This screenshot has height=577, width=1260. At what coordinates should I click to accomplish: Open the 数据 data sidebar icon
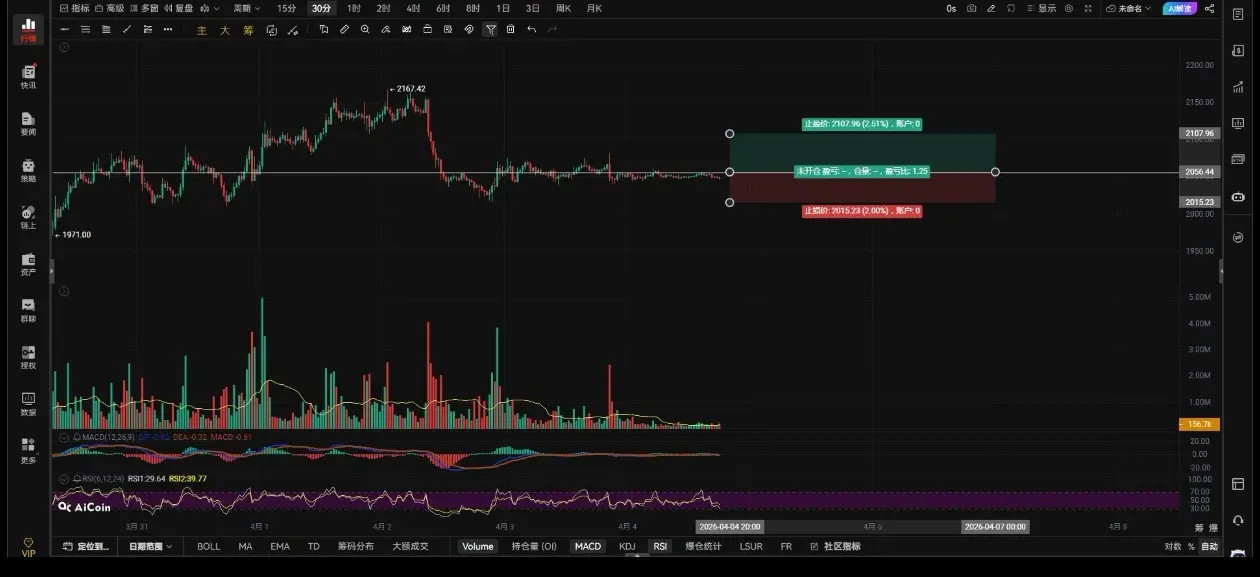point(28,404)
